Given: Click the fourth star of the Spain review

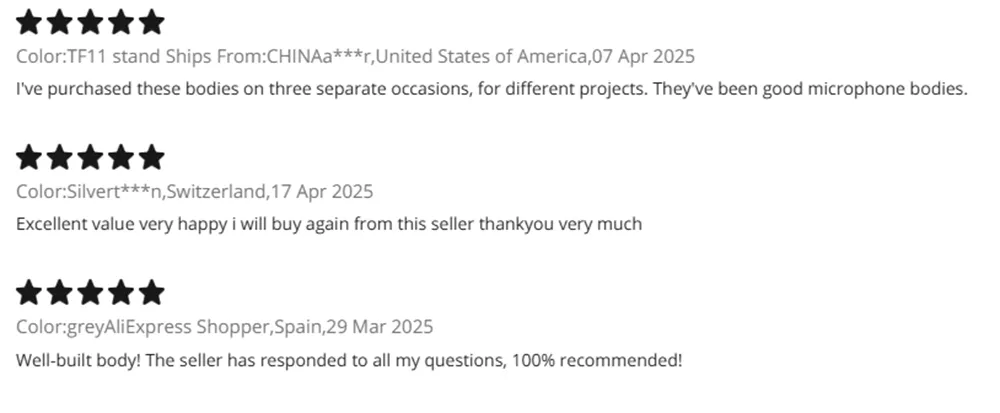Looking at the screenshot, I should coord(121,292).
